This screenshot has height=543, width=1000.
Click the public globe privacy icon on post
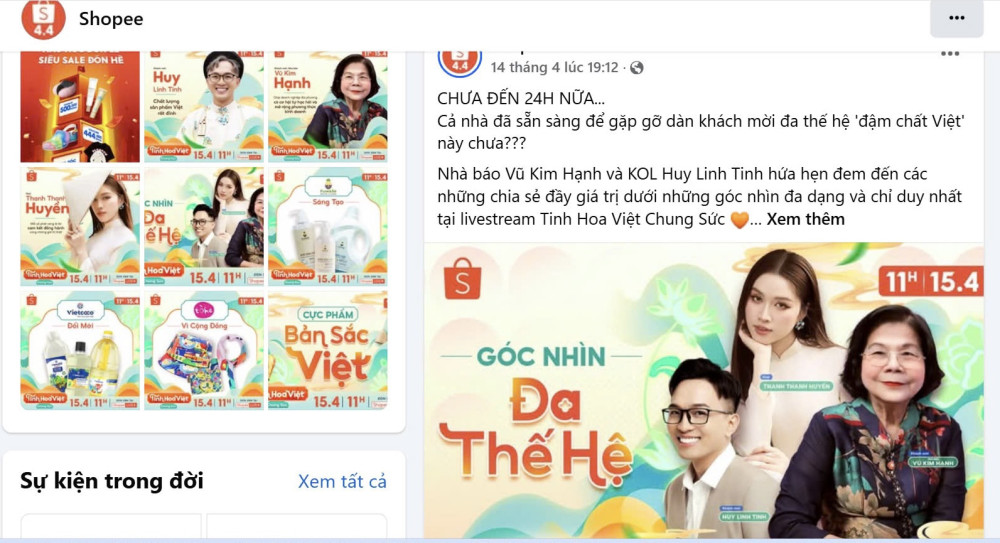(636, 68)
